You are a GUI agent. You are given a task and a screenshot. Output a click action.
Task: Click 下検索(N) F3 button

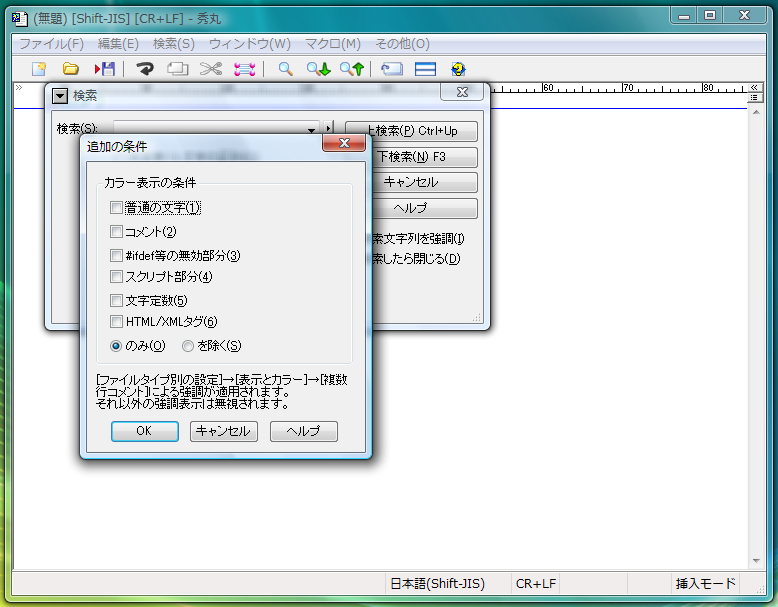coord(424,157)
